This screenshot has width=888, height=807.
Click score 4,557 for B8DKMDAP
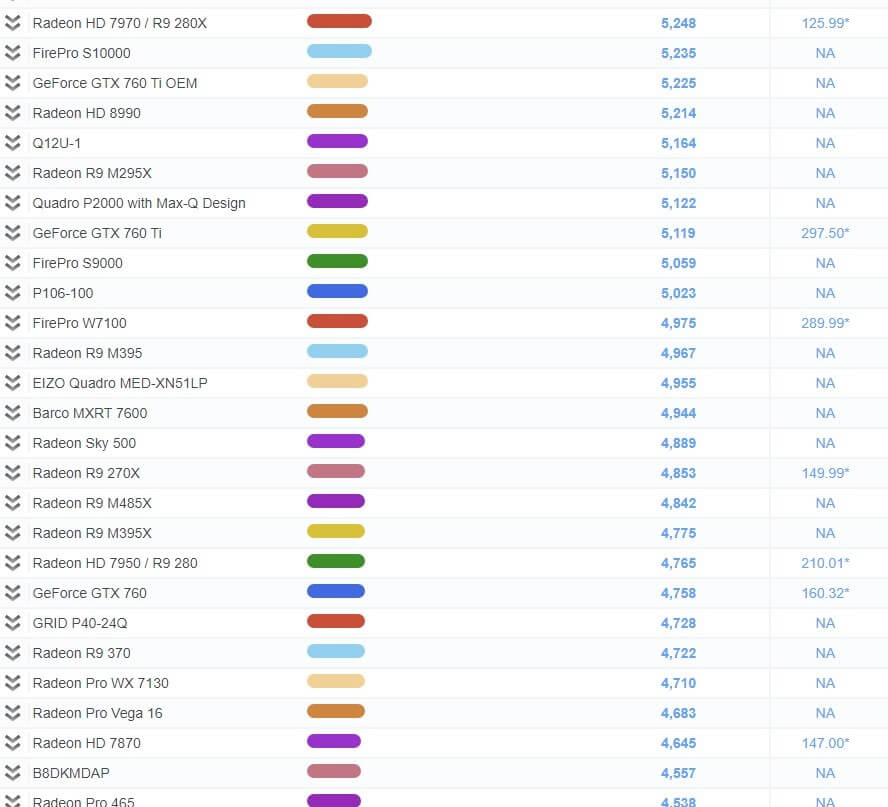click(x=678, y=774)
